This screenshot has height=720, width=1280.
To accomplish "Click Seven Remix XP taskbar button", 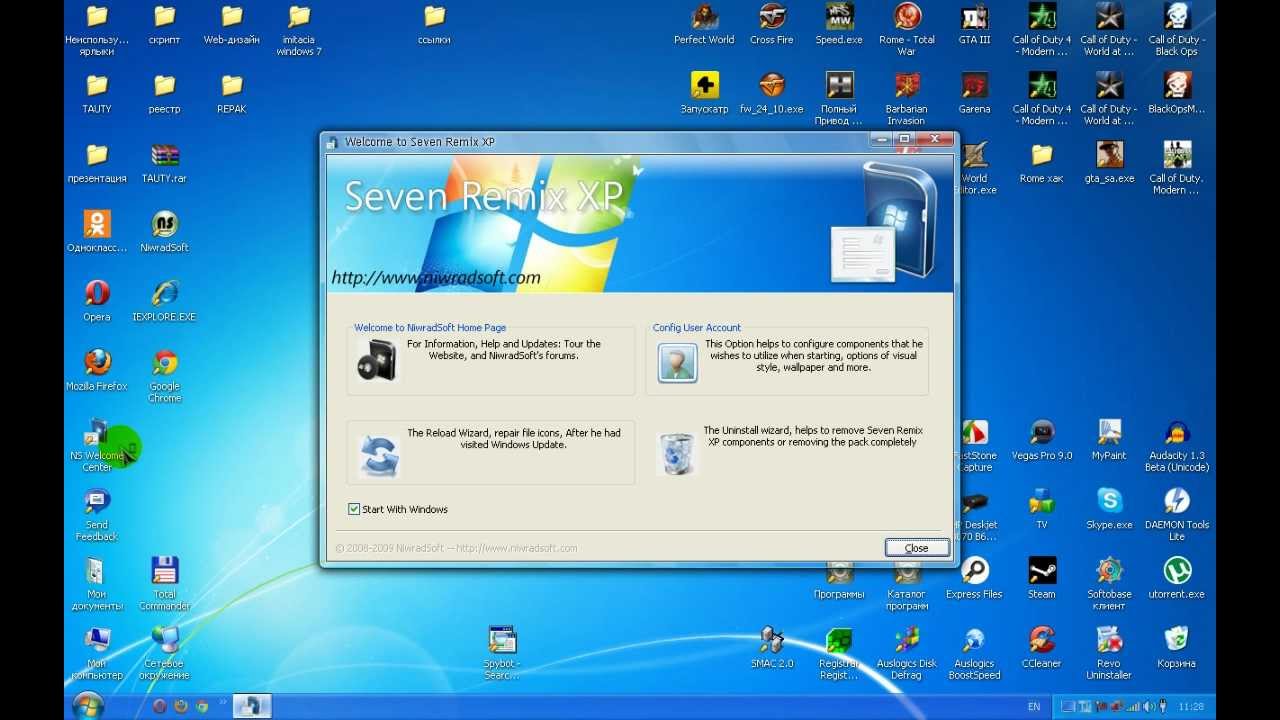I will pos(253,706).
